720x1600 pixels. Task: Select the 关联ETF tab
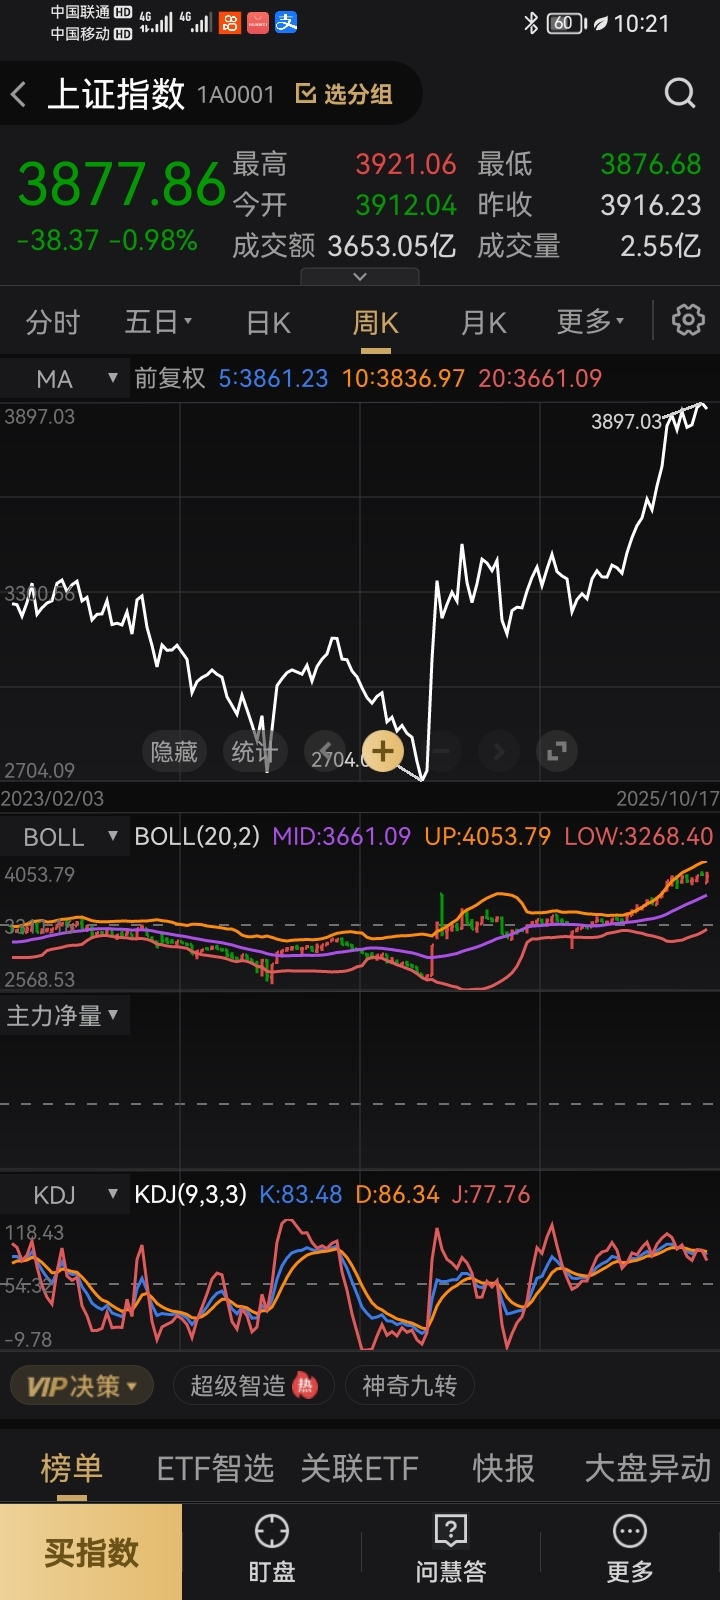tap(360, 1468)
